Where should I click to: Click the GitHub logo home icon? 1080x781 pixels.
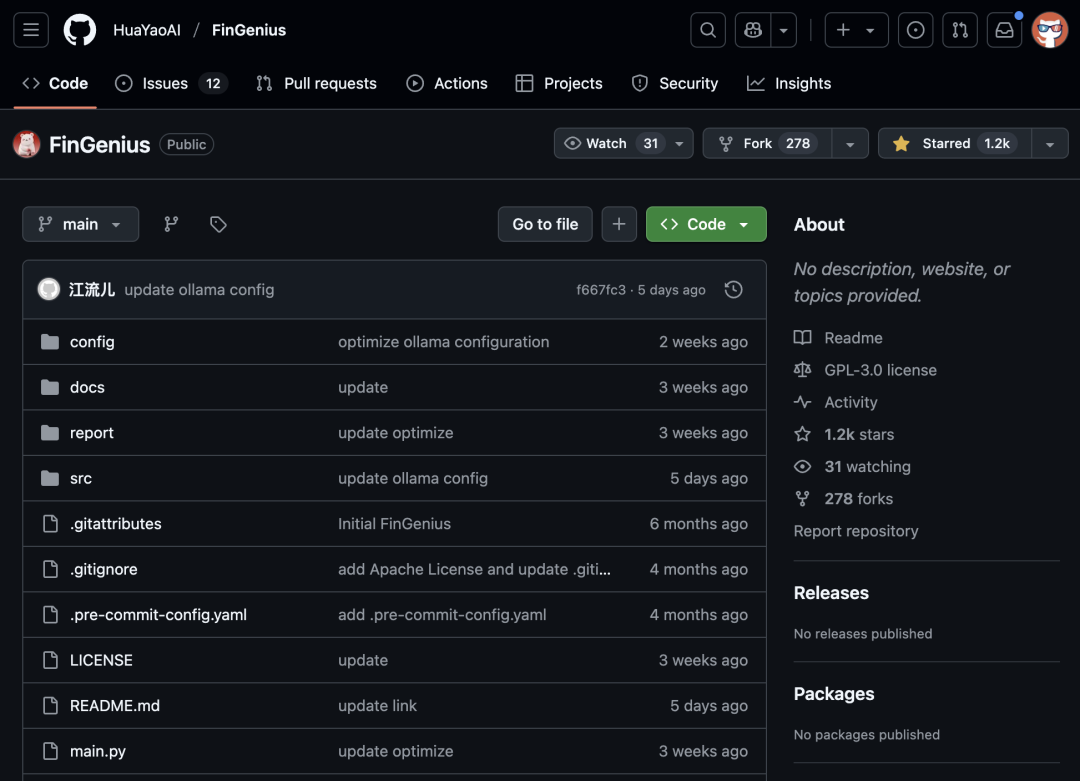80,30
